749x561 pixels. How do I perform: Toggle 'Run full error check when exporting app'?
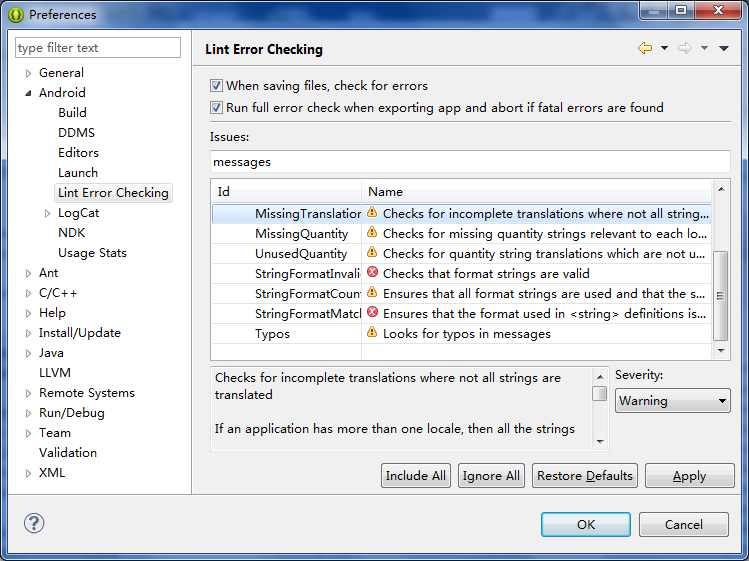(216, 108)
